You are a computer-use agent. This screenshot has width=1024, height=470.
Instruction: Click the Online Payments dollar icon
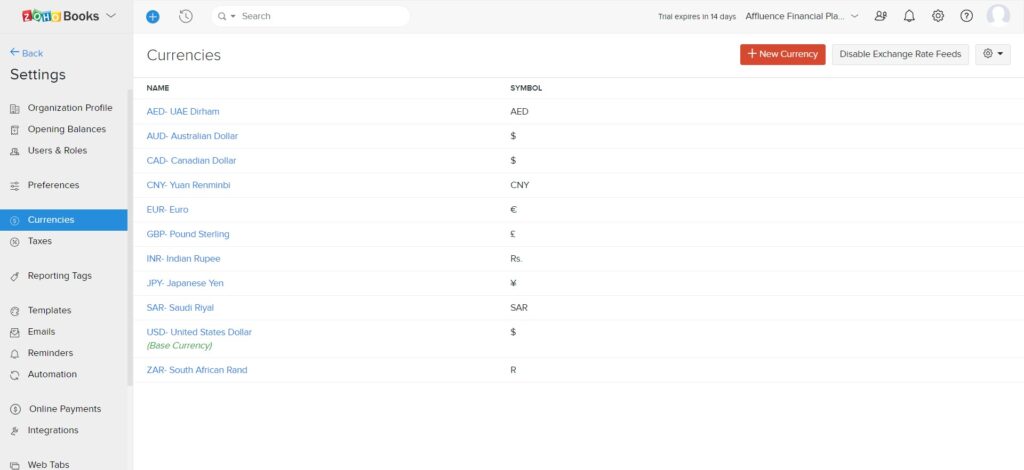click(16, 409)
